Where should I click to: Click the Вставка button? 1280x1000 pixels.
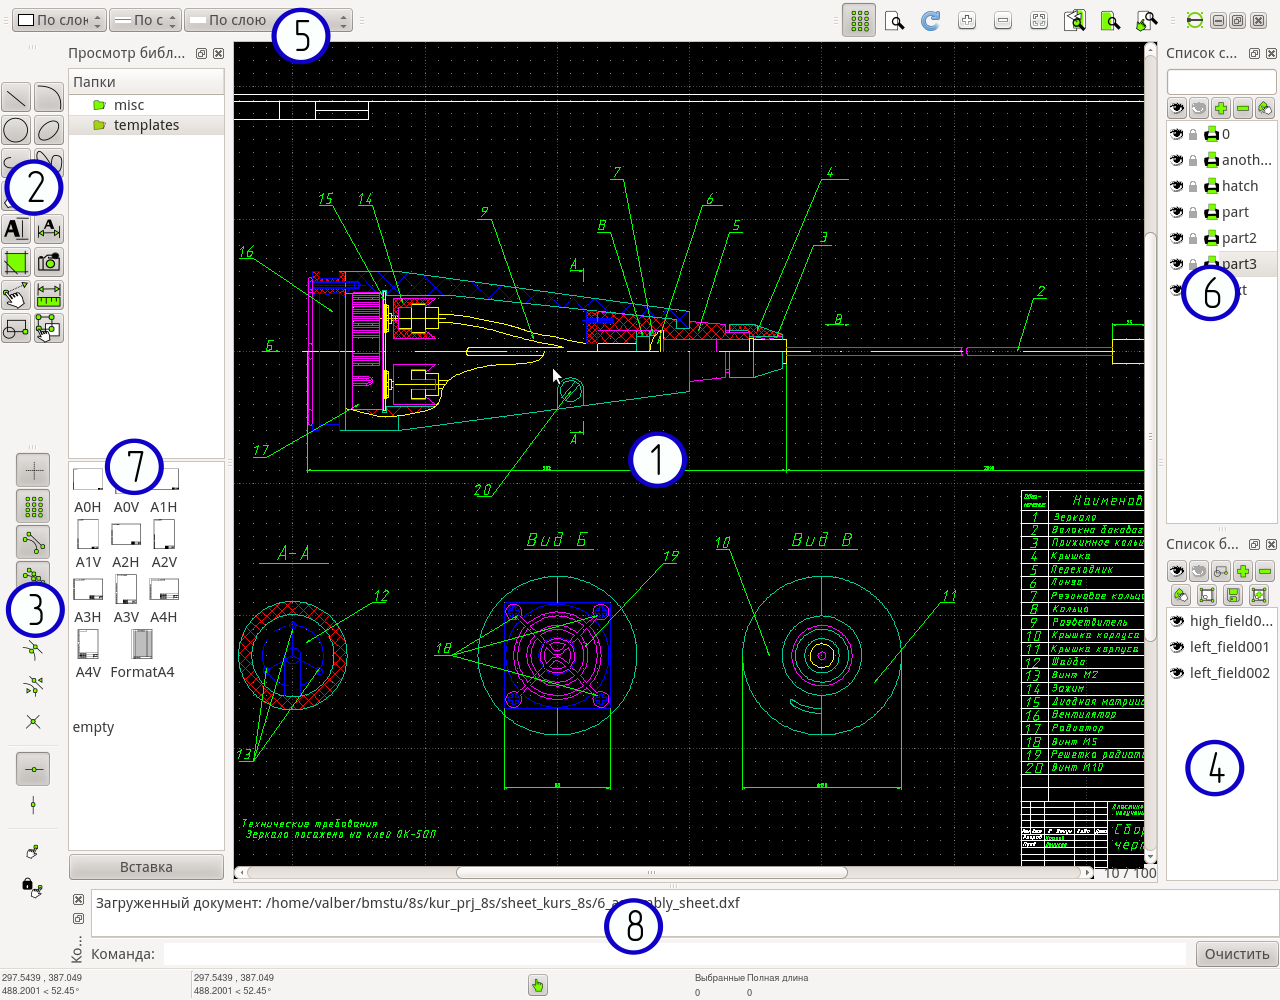click(x=146, y=866)
